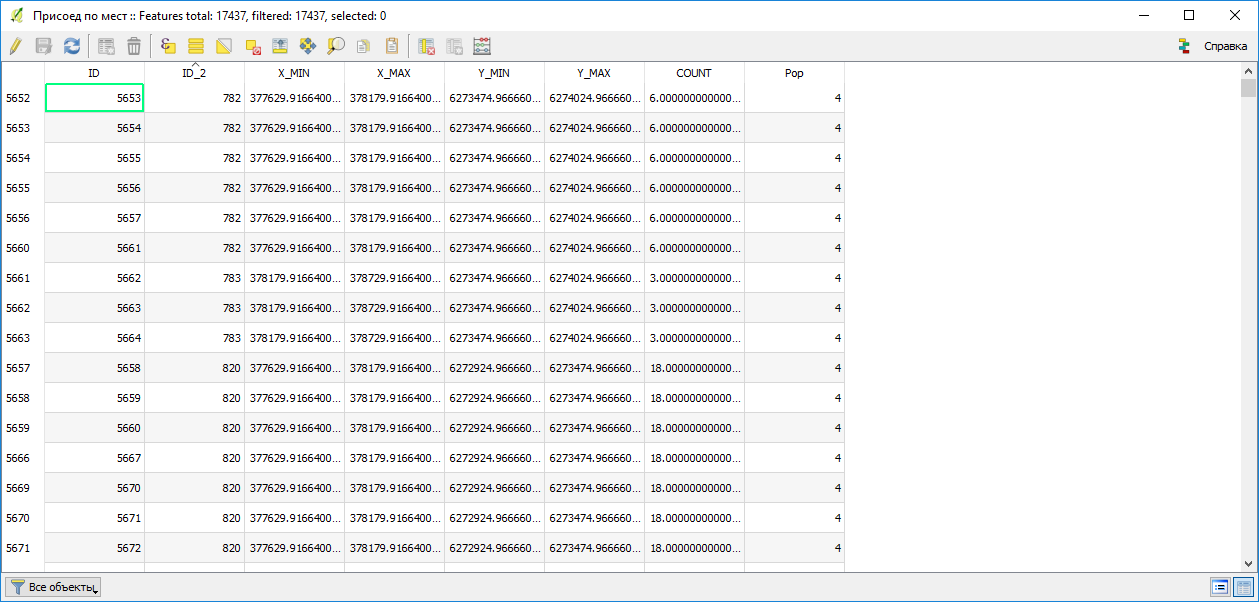Click the Select all features icon
This screenshot has width=1259, height=602.
point(196,46)
